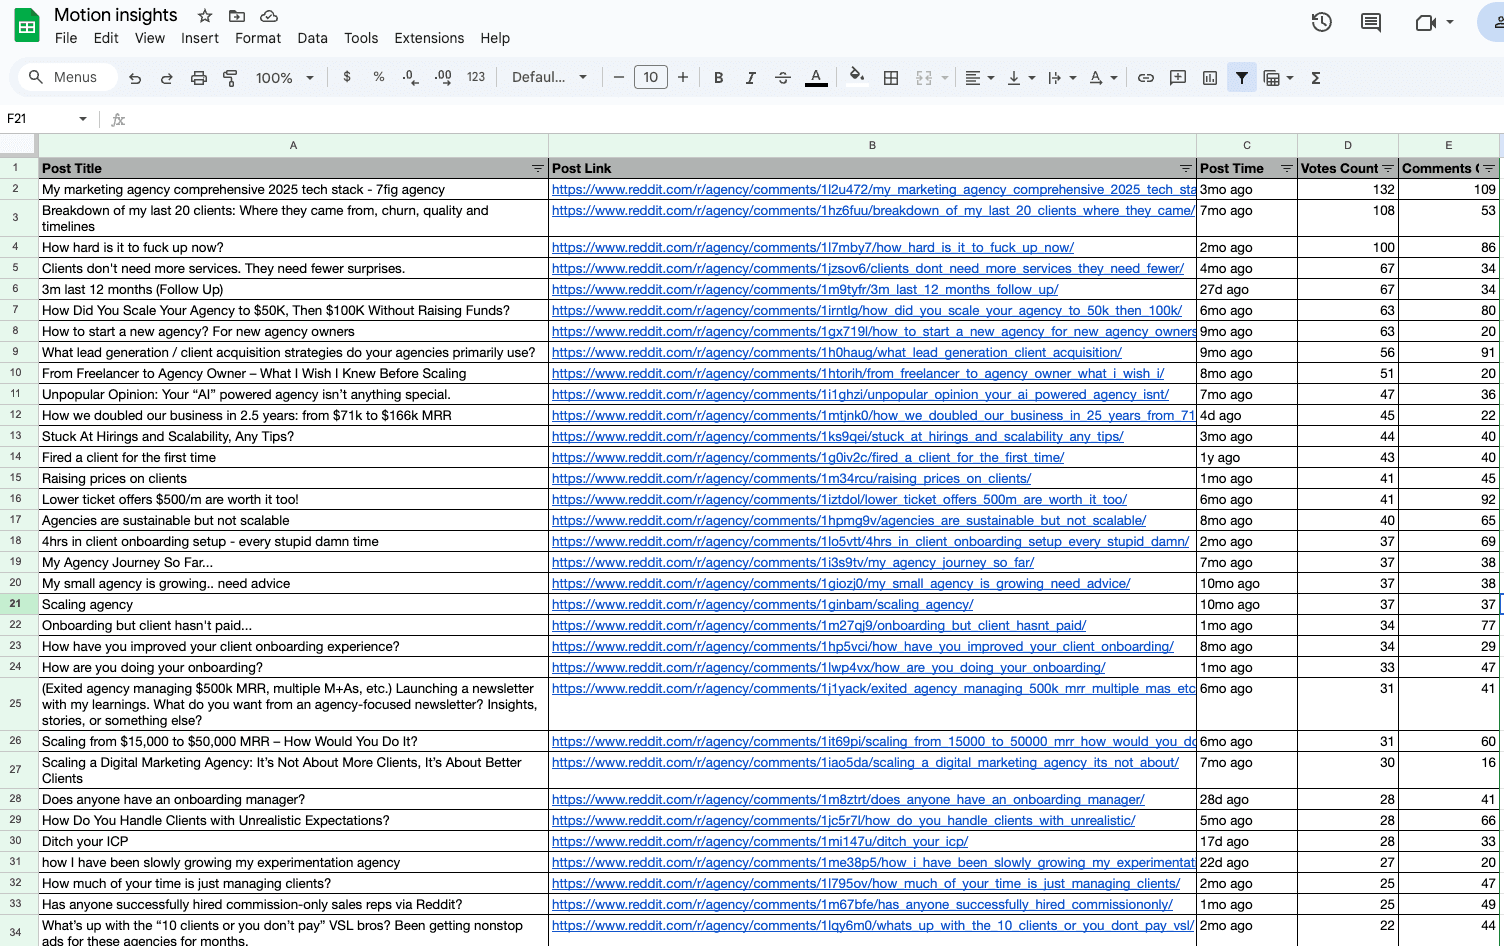The width and height of the screenshot is (1504, 946).
Task: Open Post Title column filter dropdown
Action: pos(537,169)
